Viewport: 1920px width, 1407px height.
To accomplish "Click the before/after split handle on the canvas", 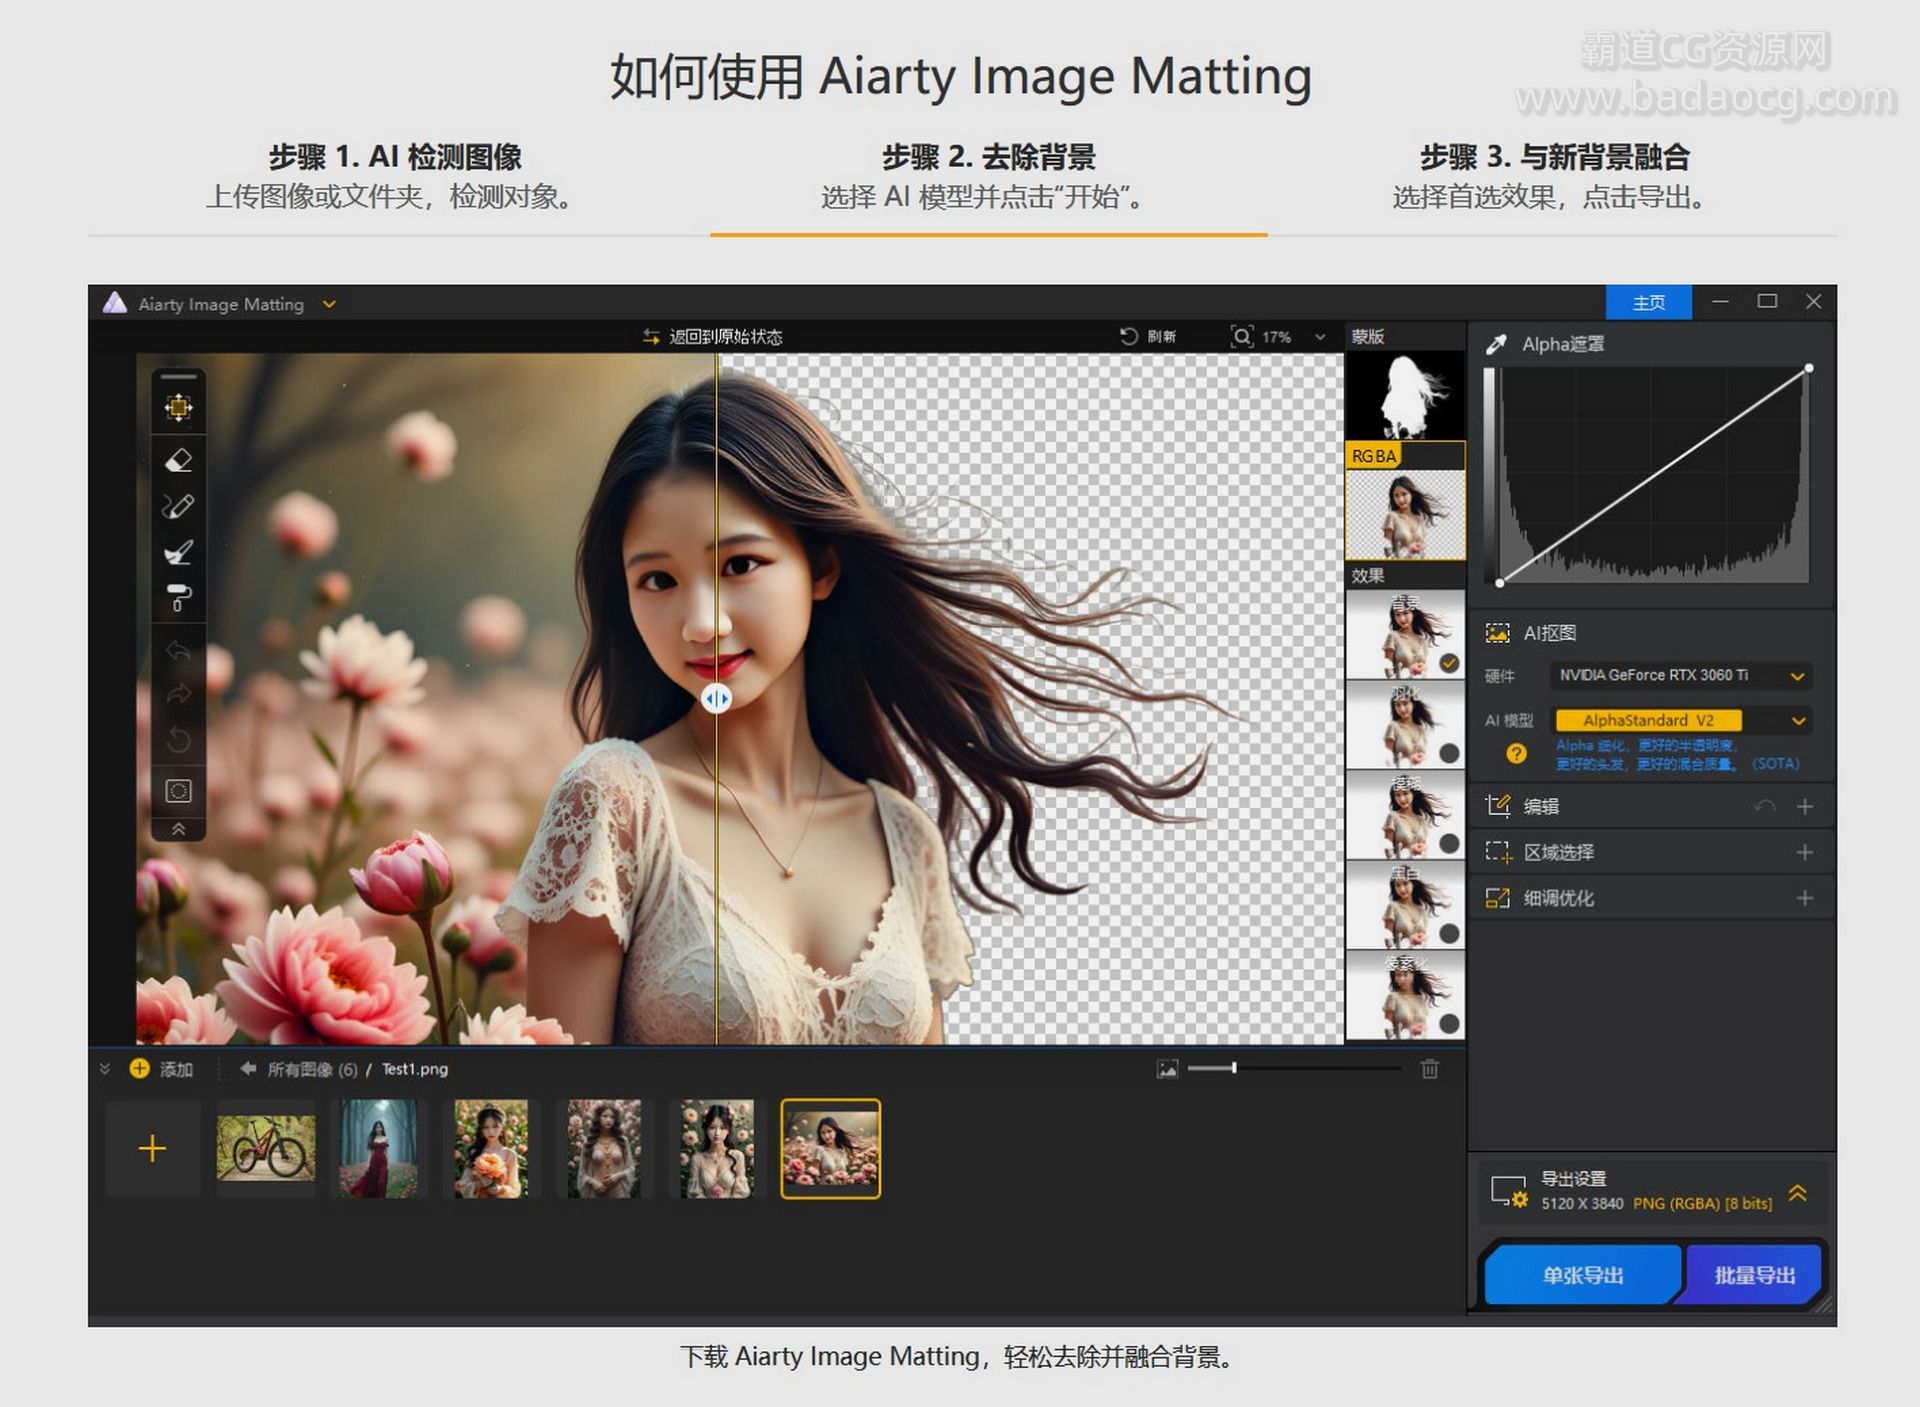I will click(x=716, y=698).
